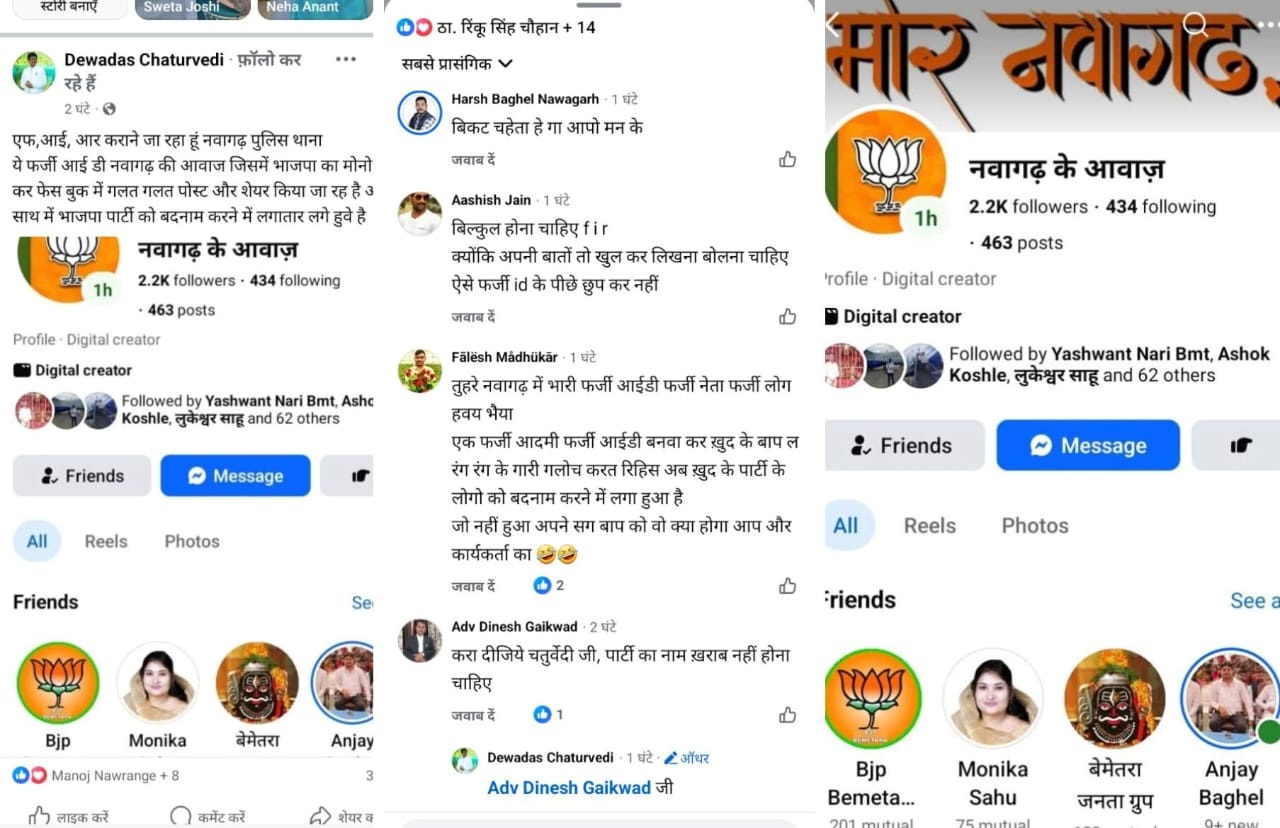Tap the back arrow on the profile page

pos(832,26)
